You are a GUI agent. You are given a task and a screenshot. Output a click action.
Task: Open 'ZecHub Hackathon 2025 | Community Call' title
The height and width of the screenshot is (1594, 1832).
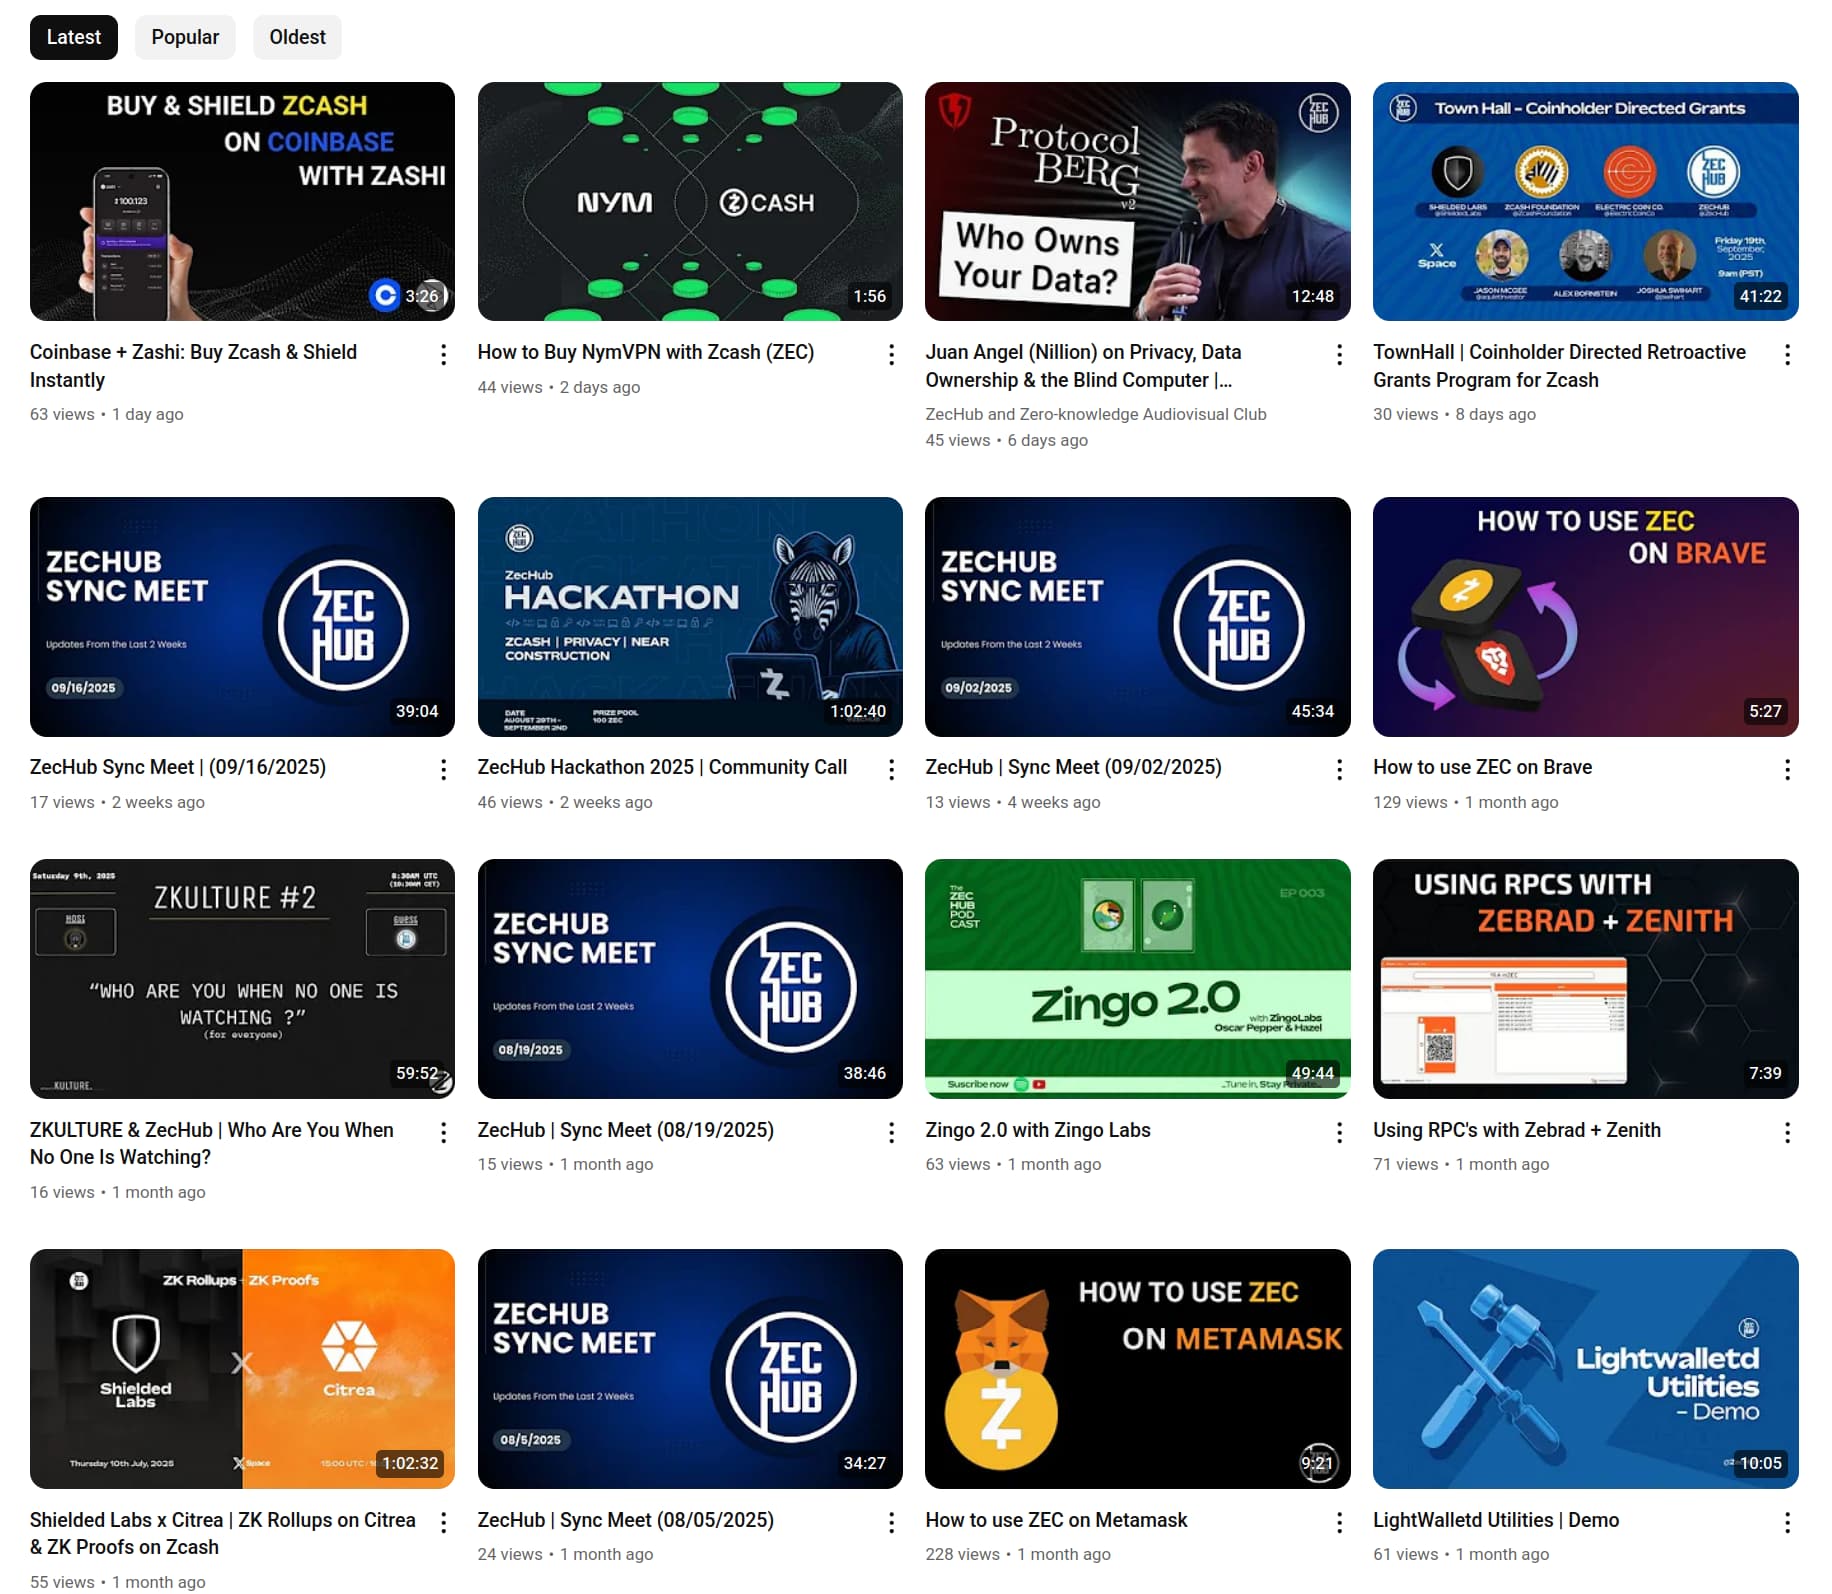pyautogui.click(x=662, y=767)
